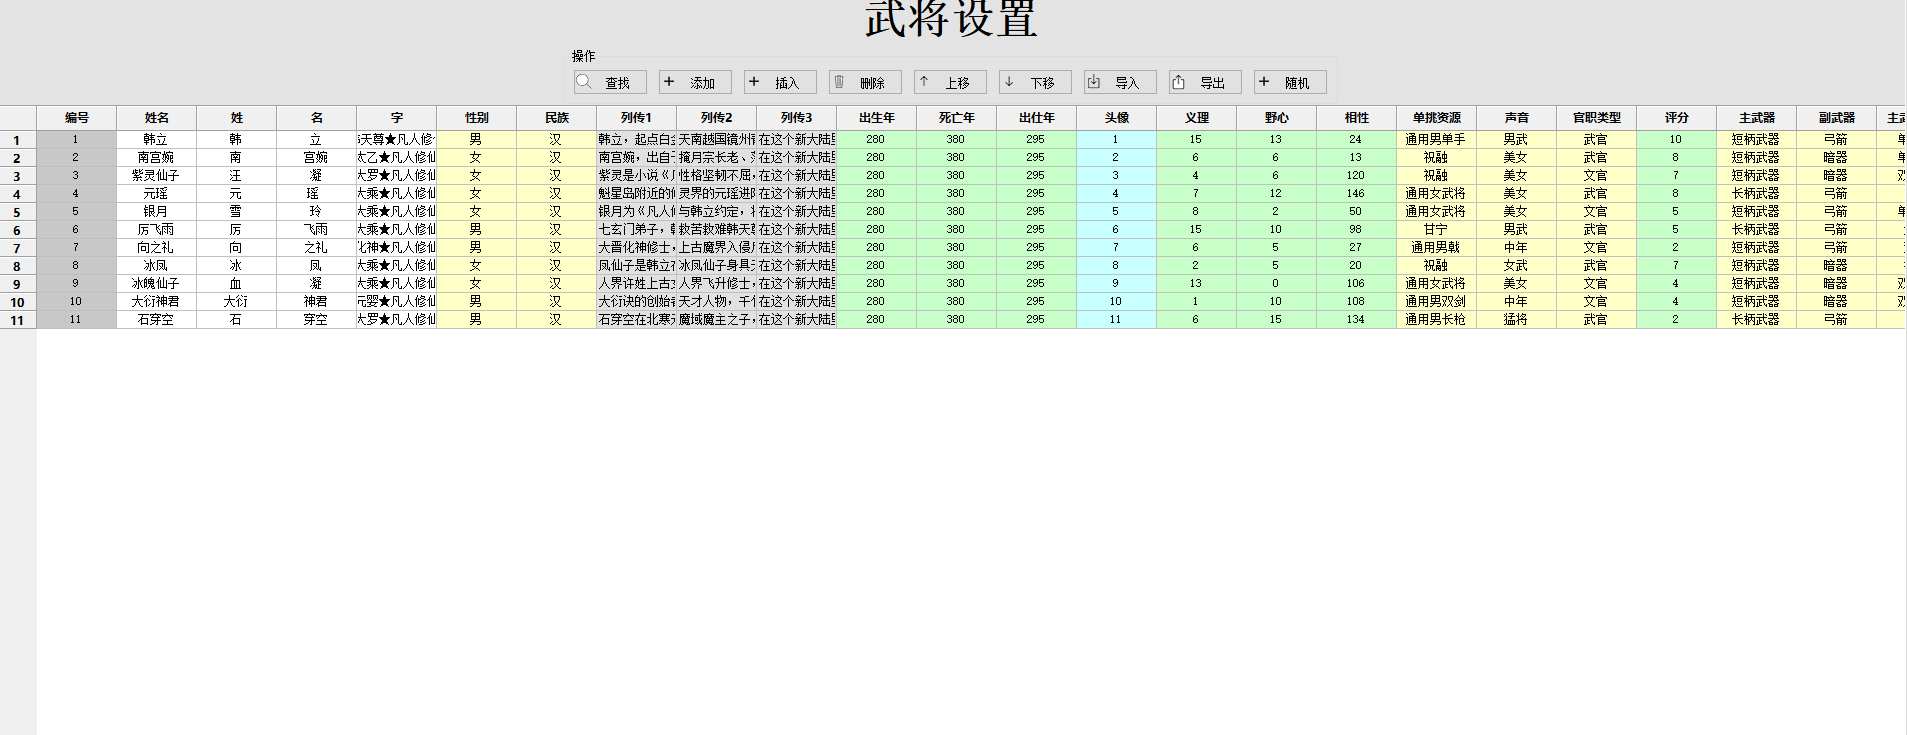Move row down with 下移 button
The width and height of the screenshot is (1907, 735).
click(1035, 82)
